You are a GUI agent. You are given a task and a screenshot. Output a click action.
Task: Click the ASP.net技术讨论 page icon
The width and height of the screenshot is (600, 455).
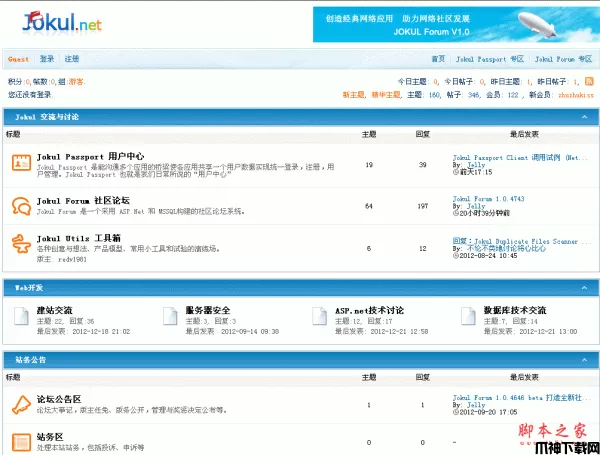point(319,317)
